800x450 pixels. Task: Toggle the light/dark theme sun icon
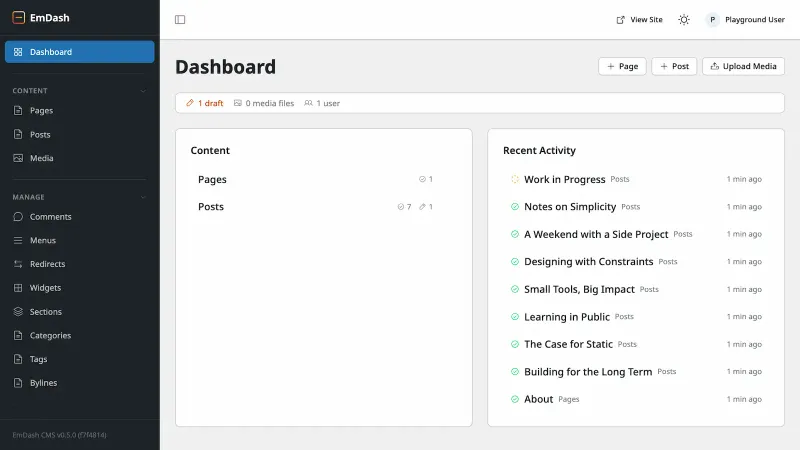(684, 19)
